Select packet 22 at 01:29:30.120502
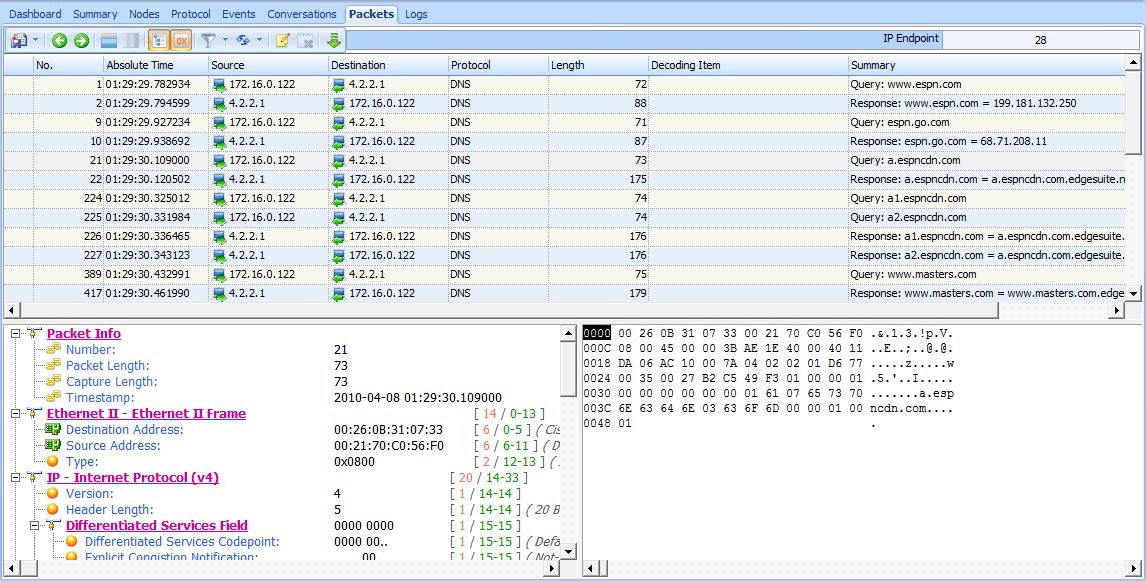Viewport: 1146px width, 581px height. 564,179
